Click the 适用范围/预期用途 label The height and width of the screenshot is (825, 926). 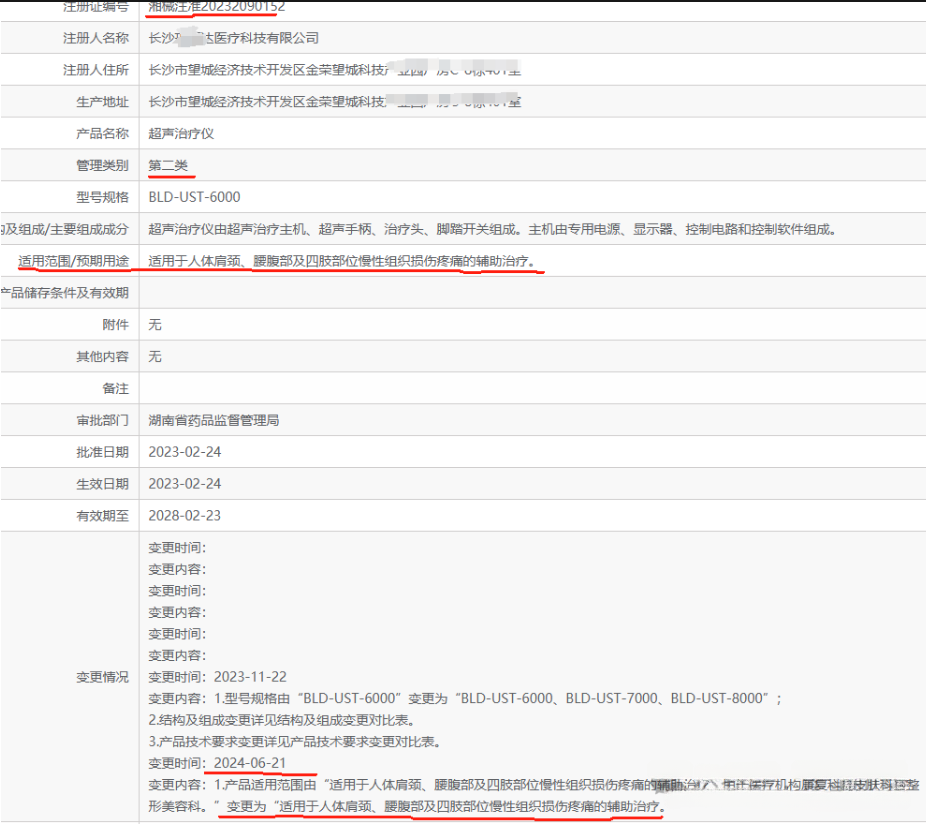73,261
